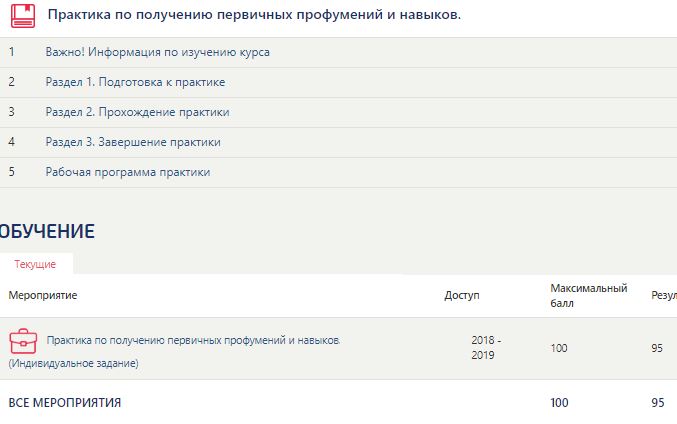This screenshot has width=677, height=424.
Task: Open 'Раздел 2. Прохождение практики'
Action: click(x=137, y=112)
